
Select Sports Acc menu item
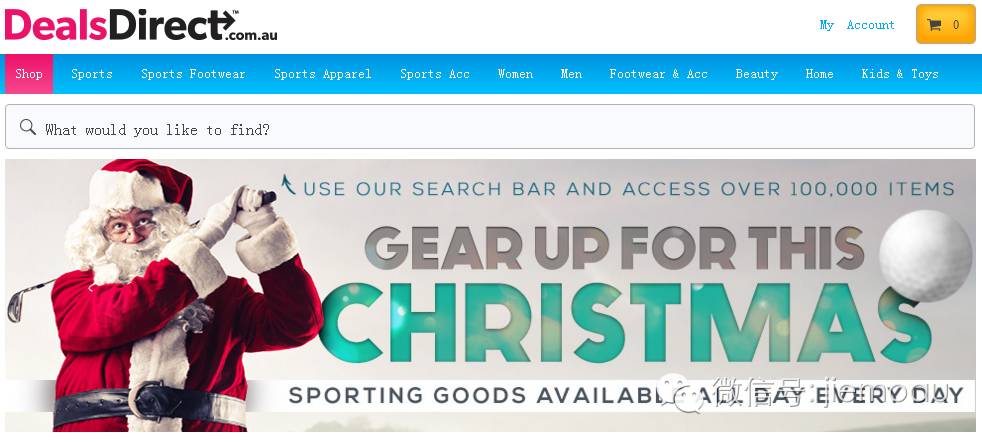[435, 74]
